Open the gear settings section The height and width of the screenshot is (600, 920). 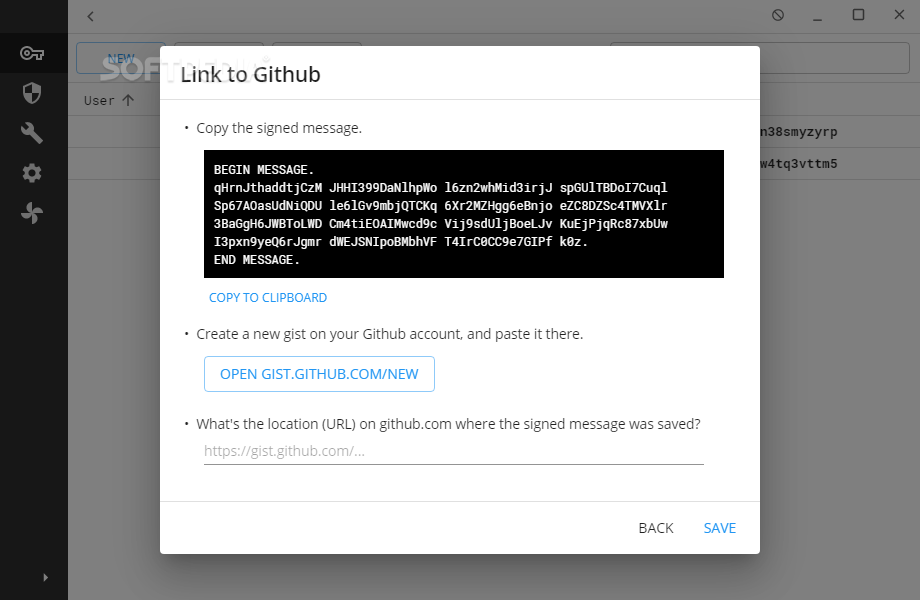click(32, 173)
